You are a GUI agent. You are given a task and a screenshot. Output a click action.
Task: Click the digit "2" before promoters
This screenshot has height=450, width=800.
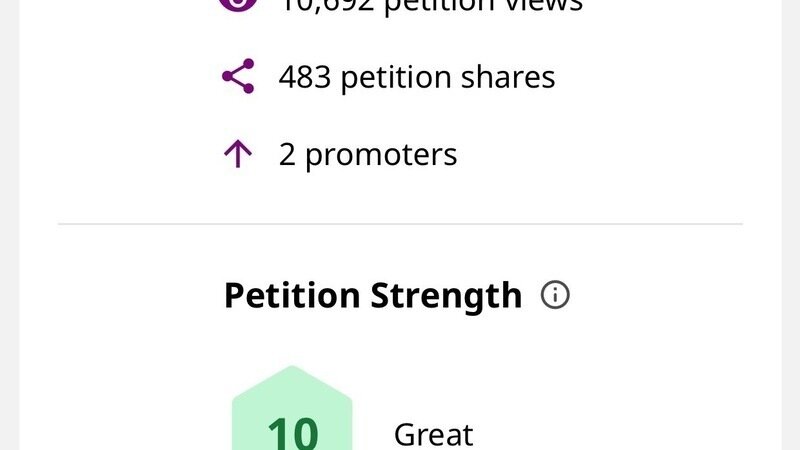point(287,154)
